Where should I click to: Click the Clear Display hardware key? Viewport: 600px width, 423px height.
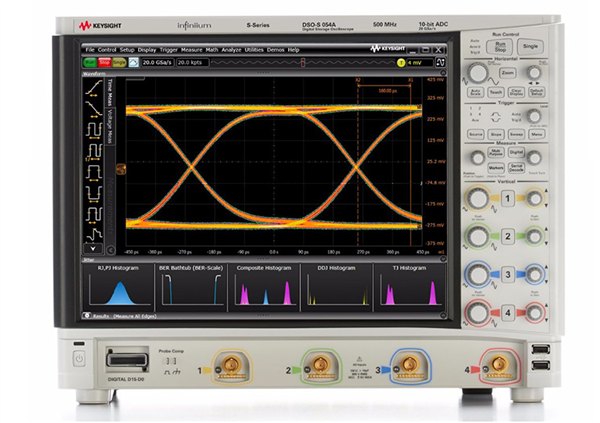pyautogui.click(x=517, y=92)
